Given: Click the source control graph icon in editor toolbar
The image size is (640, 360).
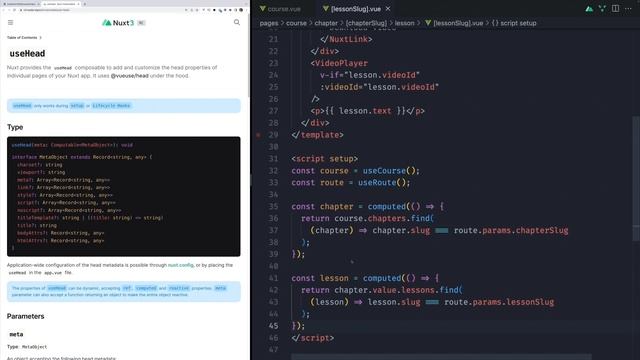Looking at the screenshot, I should tap(602, 9).
